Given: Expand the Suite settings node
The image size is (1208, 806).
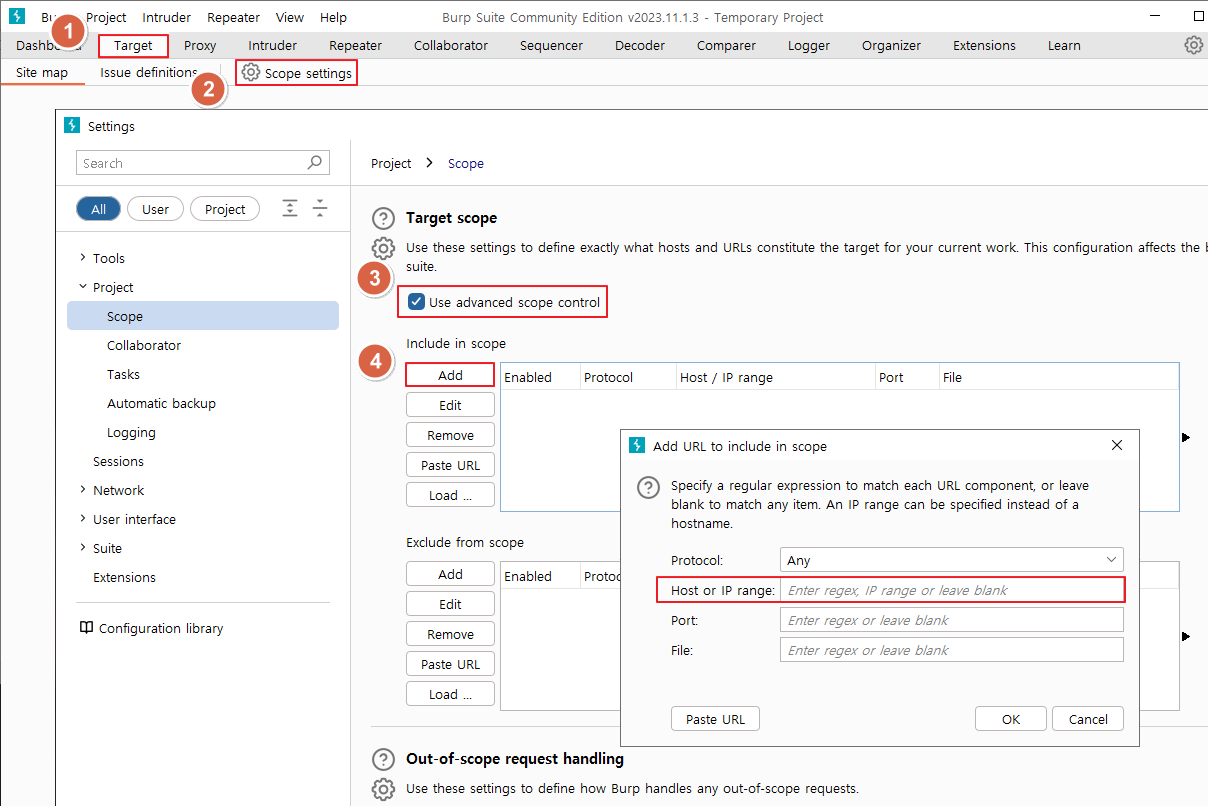Looking at the screenshot, I should [82, 548].
